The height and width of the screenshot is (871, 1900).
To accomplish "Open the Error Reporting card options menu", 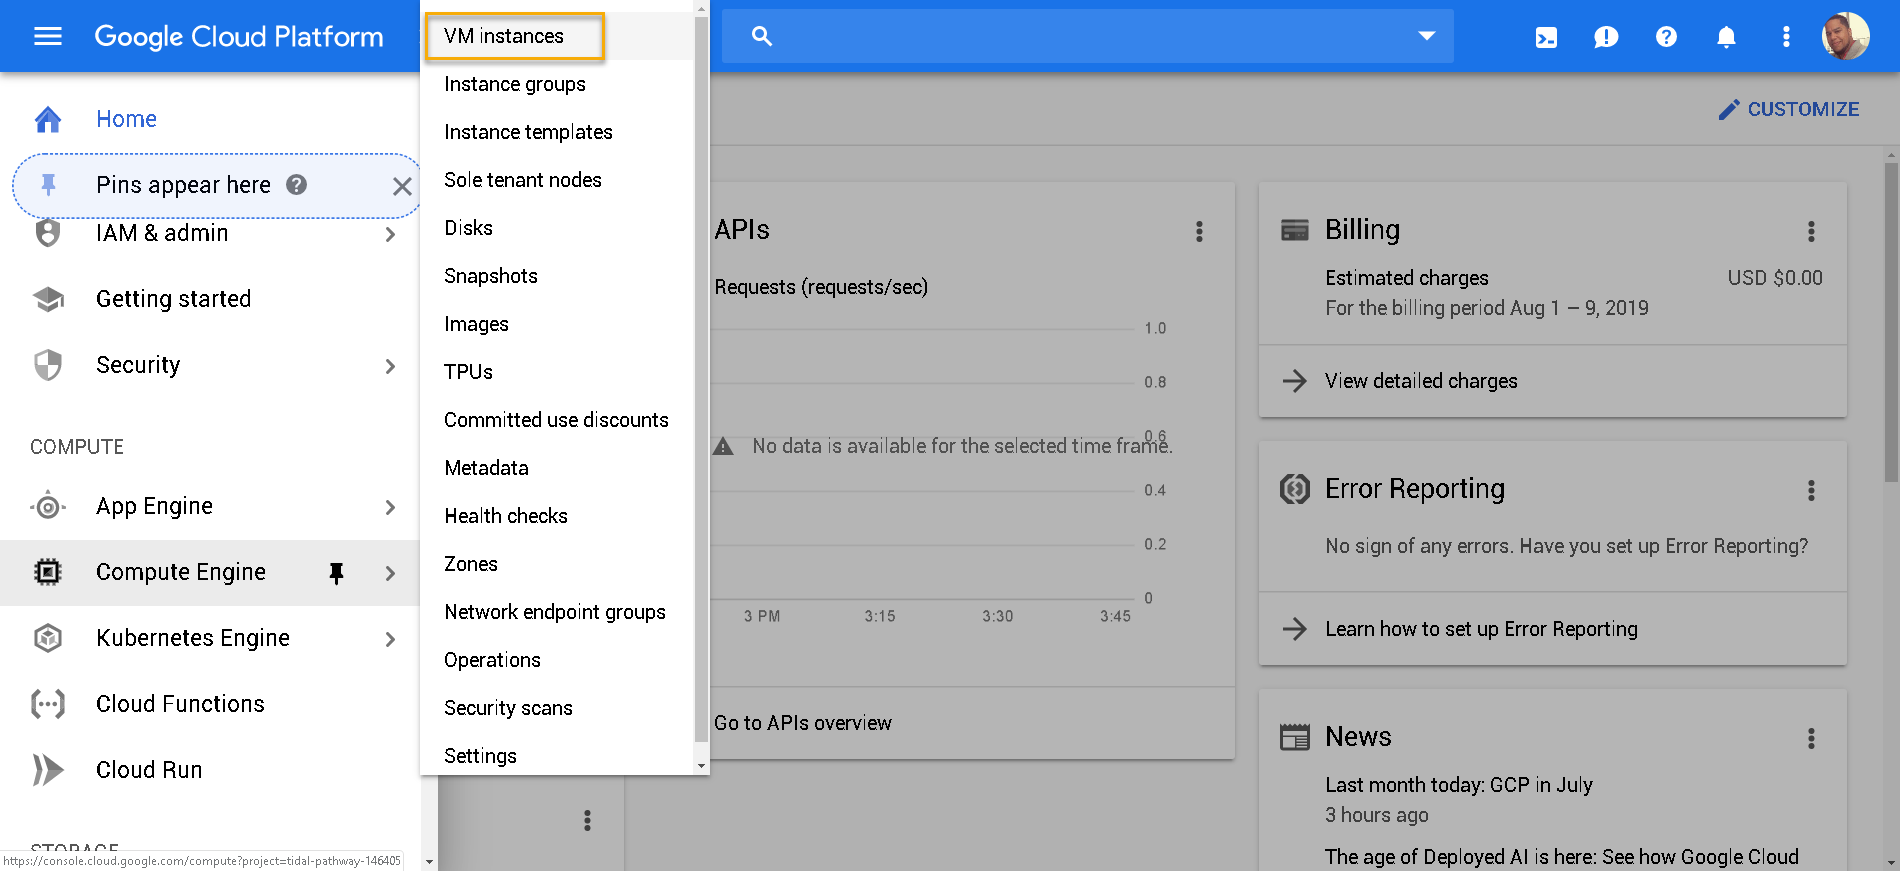I will [1811, 490].
